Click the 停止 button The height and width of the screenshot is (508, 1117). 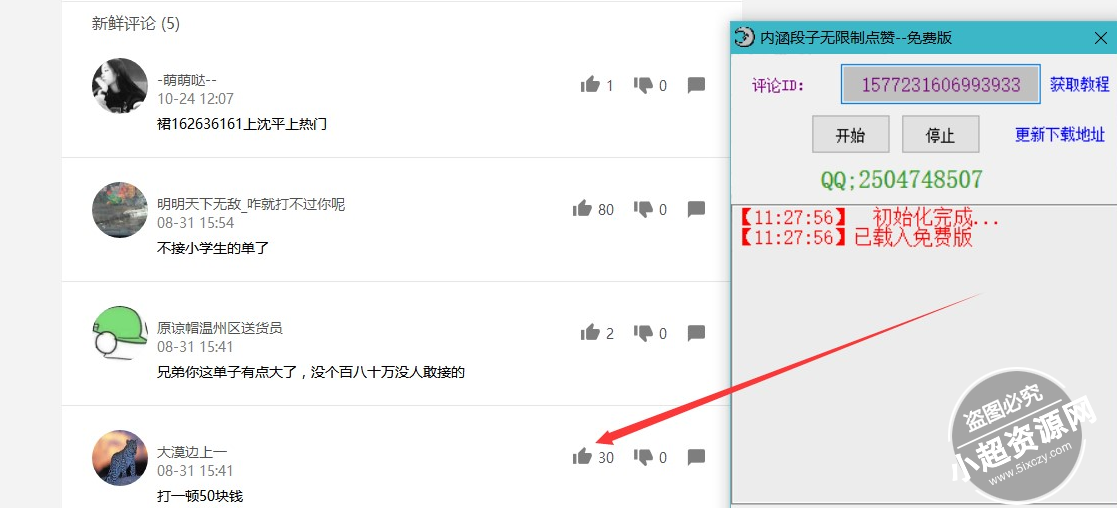[x=940, y=135]
